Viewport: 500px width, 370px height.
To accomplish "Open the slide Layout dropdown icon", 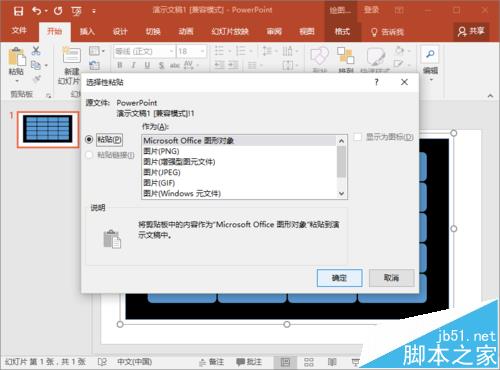I will coord(96,51).
